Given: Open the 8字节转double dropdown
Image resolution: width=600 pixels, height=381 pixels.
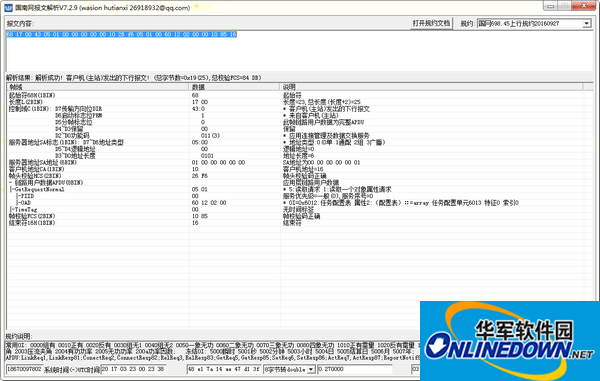Looking at the screenshot, I should 311,370.
